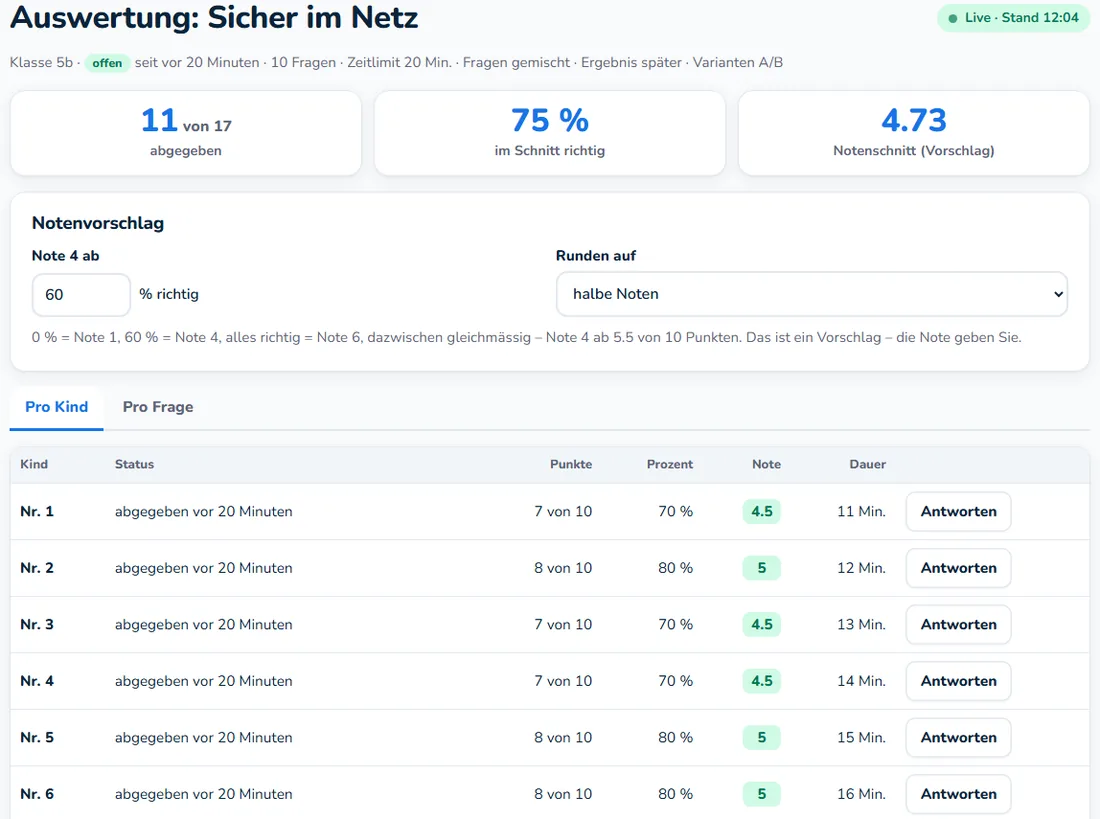Click the 4.73 Notenschnitt card
This screenshot has height=819, width=1100.
[x=914, y=133]
